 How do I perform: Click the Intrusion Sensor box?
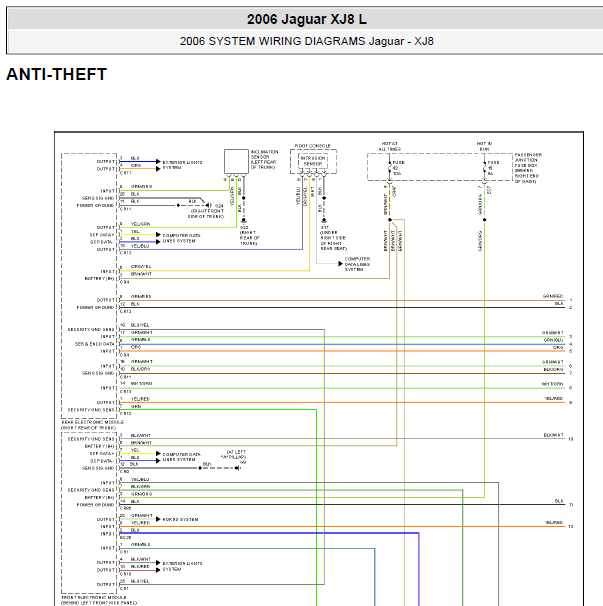coord(313,161)
